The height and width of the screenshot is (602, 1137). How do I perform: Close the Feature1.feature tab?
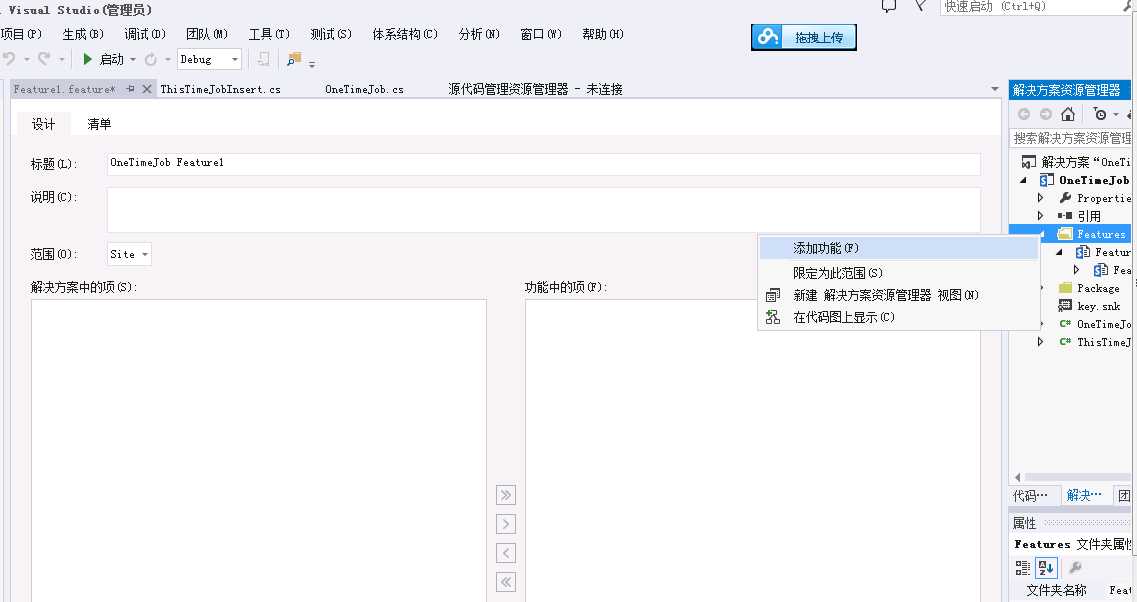pos(146,88)
